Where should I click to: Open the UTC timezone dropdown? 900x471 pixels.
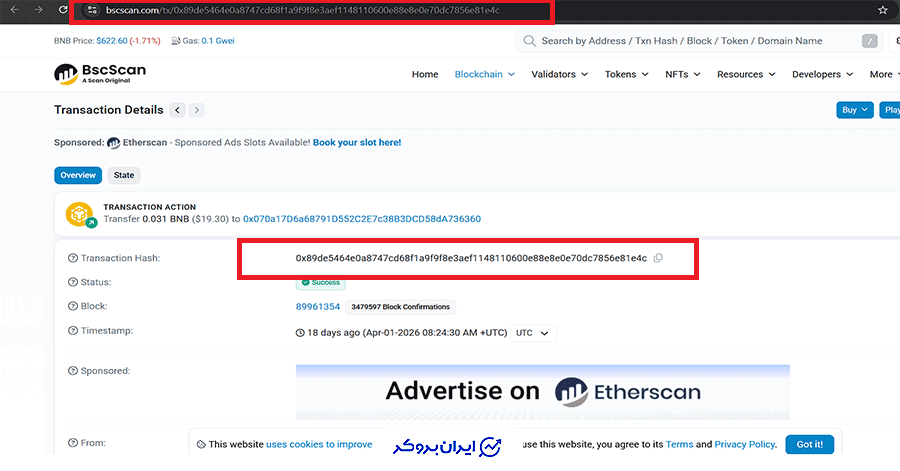point(534,333)
